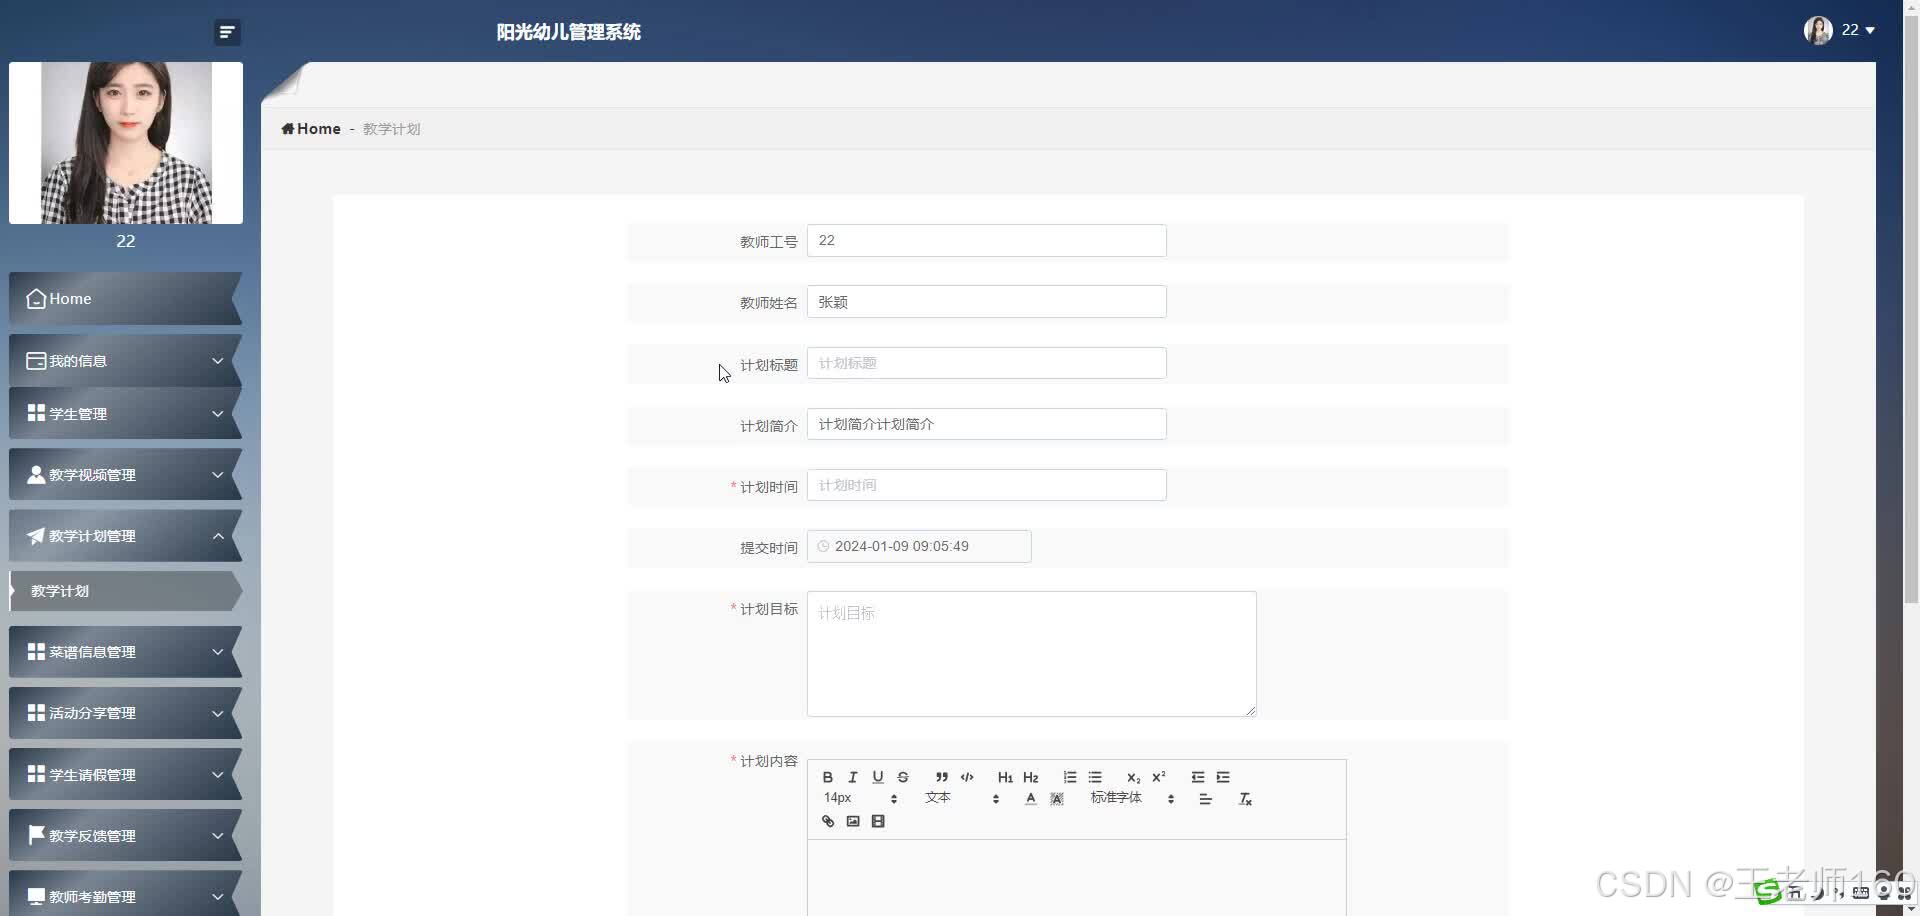Viewport: 1920px width, 916px height.
Task: Insert blockquote in editor
Action: tap(941, 777)
